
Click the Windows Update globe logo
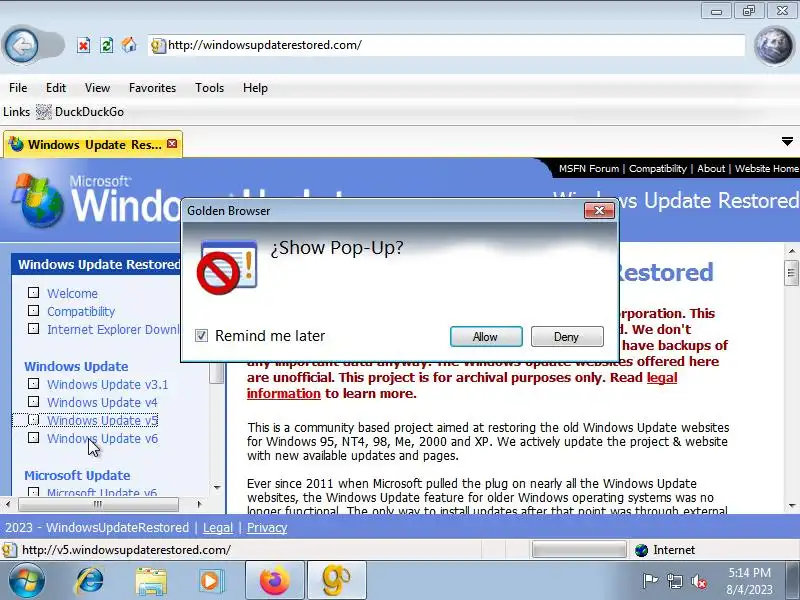pos(38,202)
